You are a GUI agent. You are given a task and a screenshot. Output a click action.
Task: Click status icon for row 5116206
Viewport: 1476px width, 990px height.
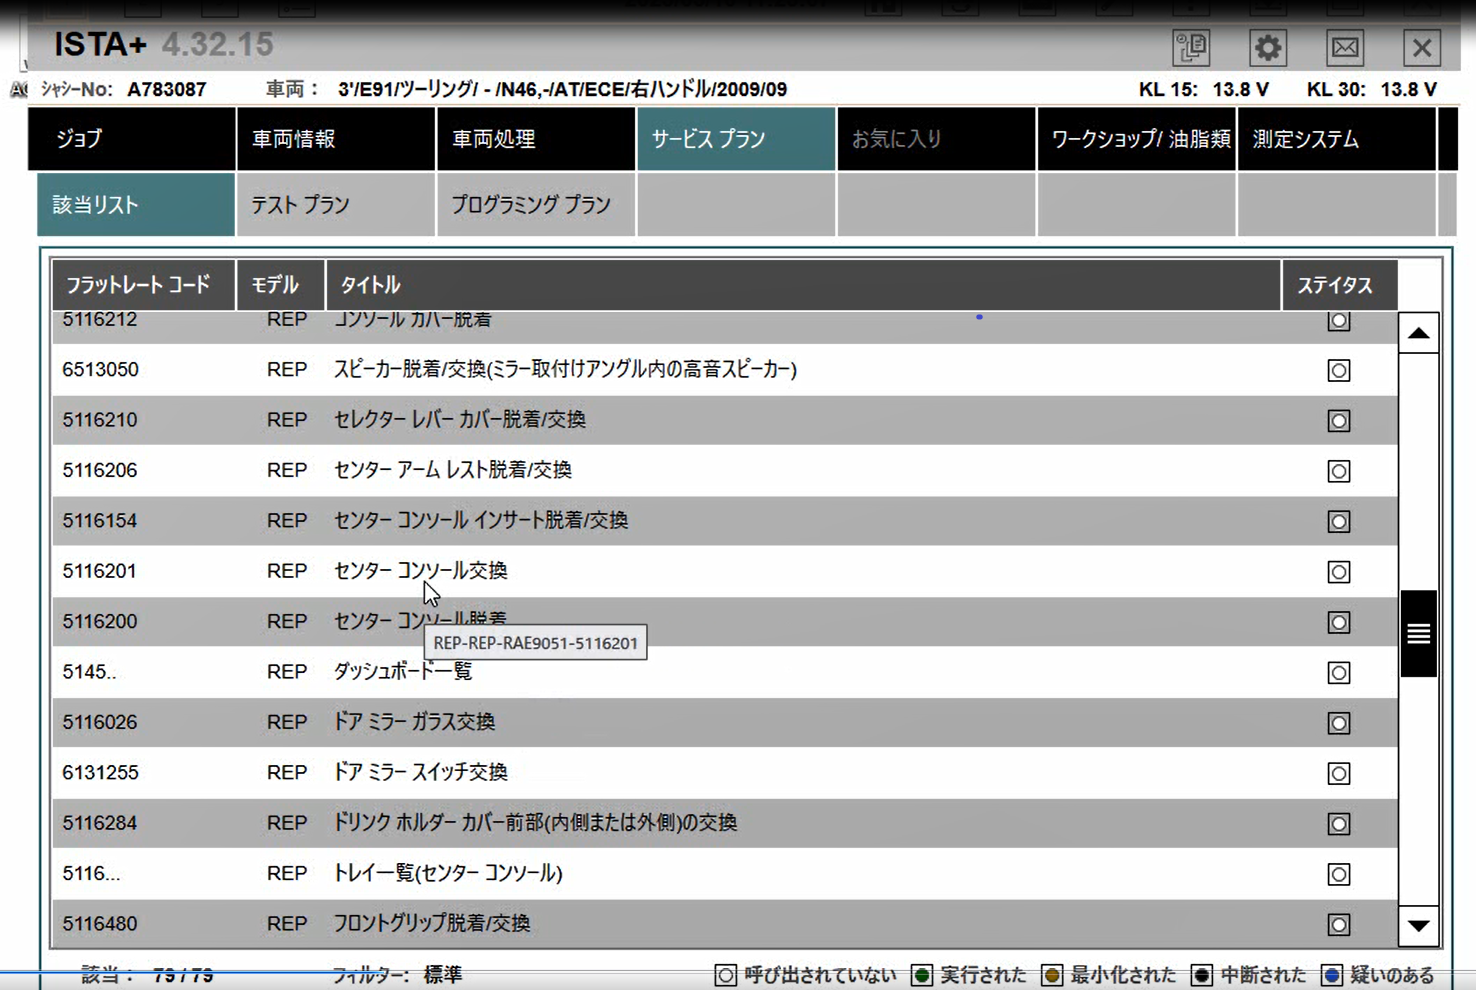click(x=1339, y=471)
